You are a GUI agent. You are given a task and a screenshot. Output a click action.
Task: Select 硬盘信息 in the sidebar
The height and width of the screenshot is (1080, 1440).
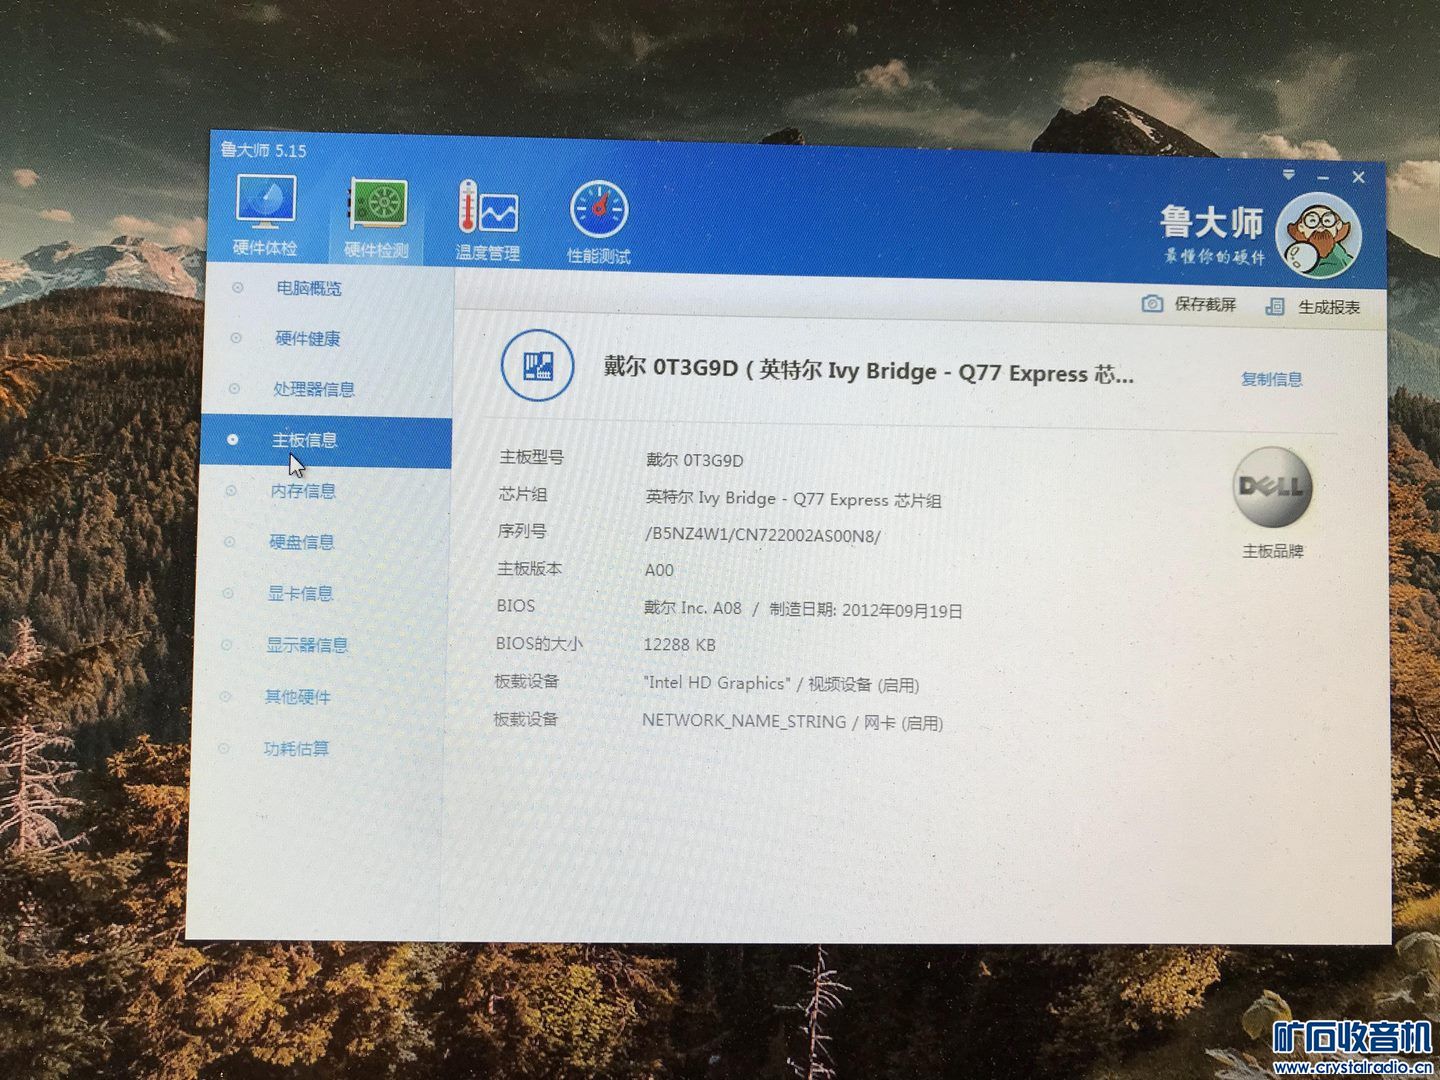[x=302, y=542]
